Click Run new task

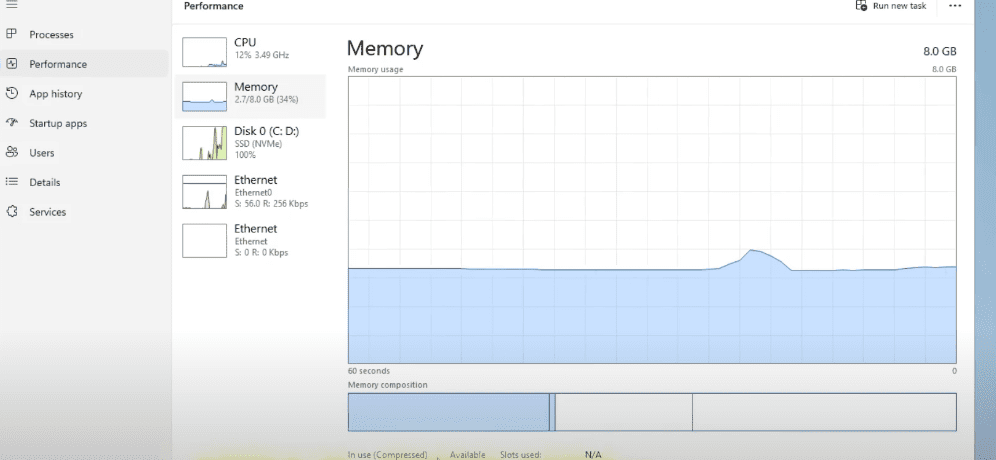(x=889, y=6)
